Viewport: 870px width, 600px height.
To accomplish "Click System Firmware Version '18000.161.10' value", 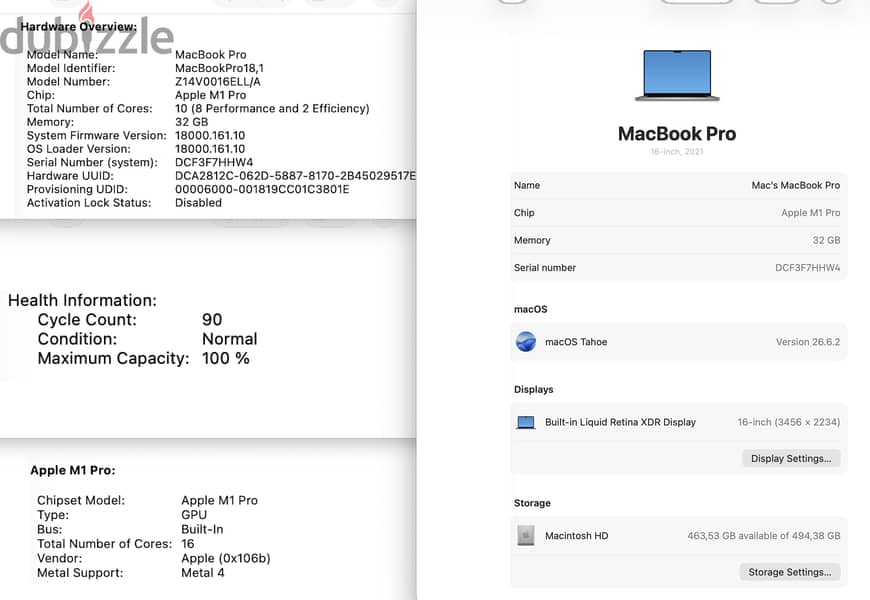I will [210, 135].
